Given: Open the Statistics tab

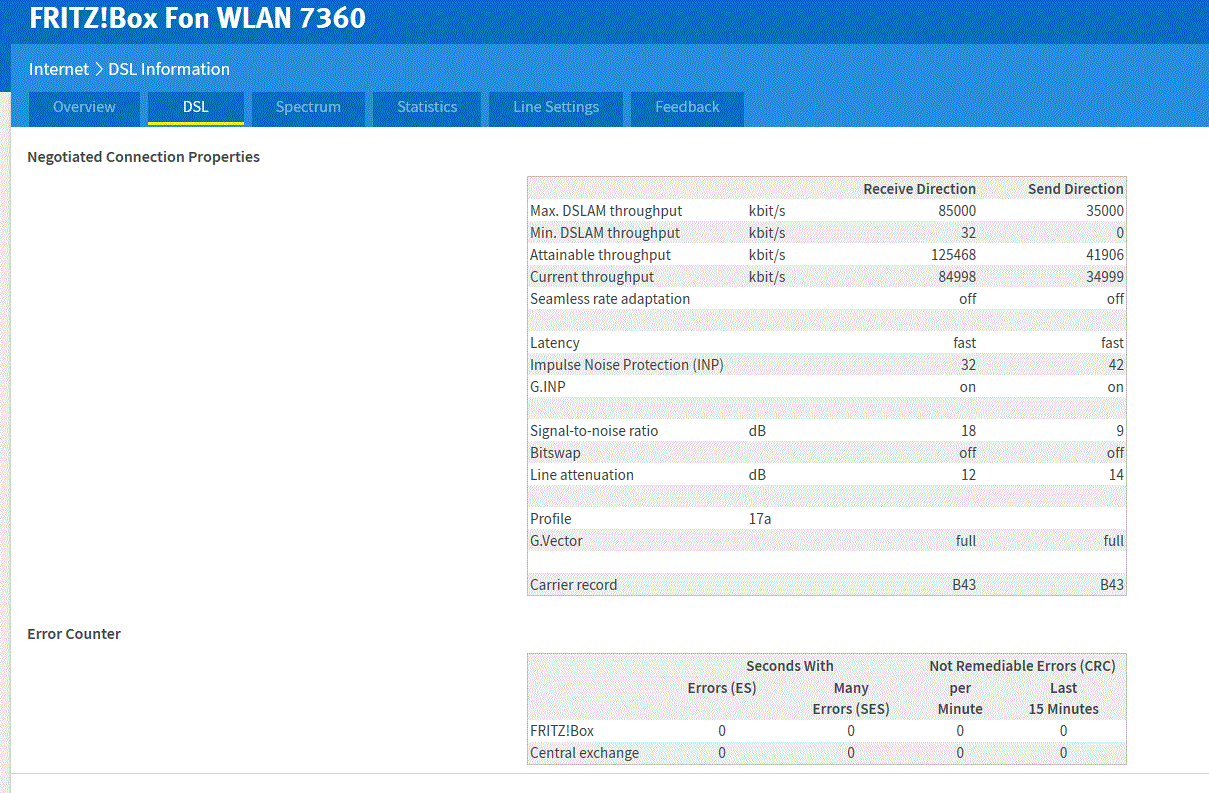Looking at the screenshot, I should tap(427, 107).
